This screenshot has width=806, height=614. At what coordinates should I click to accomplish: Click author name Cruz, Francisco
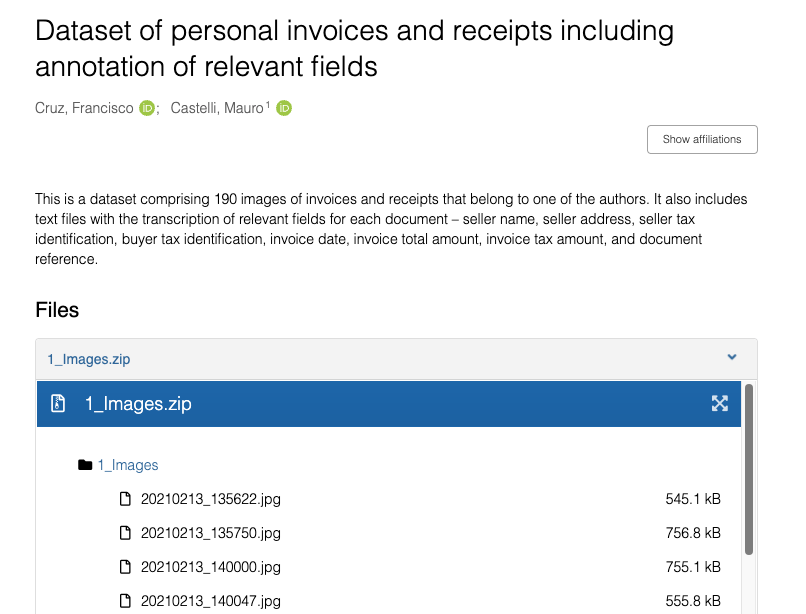(84, 108)
